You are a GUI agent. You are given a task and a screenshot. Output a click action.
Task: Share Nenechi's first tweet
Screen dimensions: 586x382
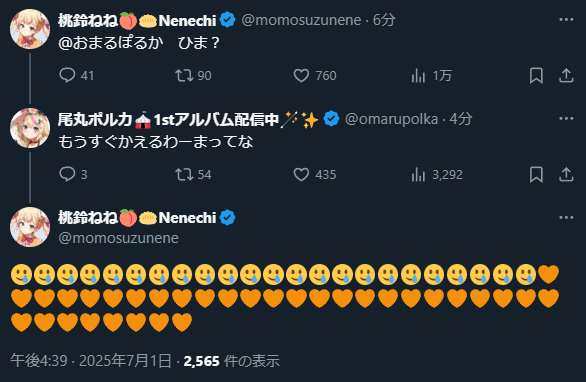pos(566,76)
